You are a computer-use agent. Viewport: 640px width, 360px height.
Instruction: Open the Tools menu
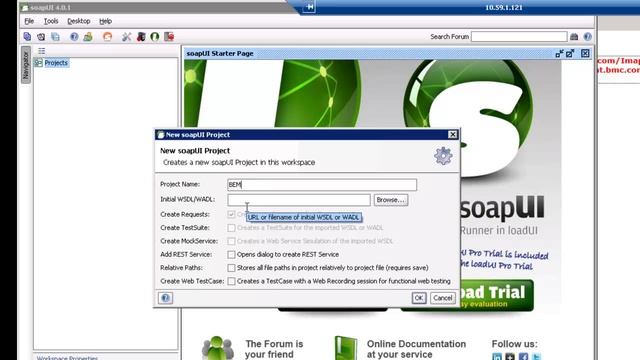[51, 21]
